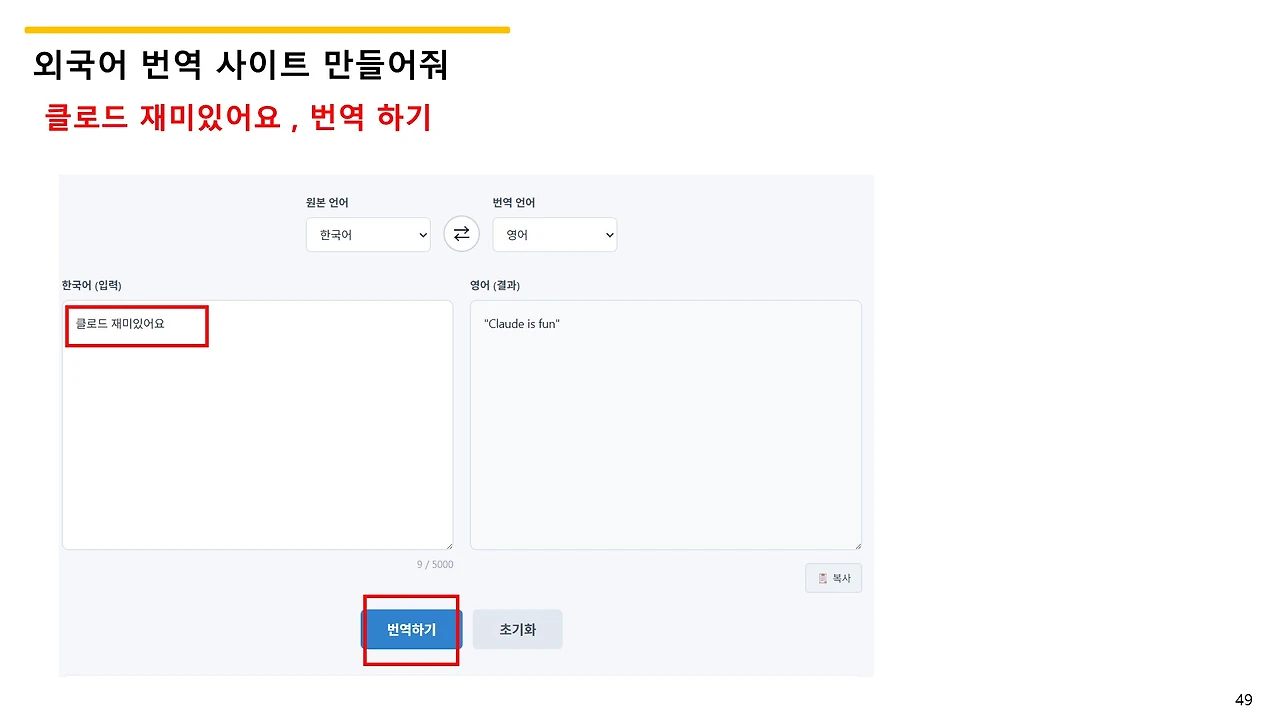Viewport: 1280px width, 720px height.
Task: Click the slide page number 49
Action: [x=1244, y=700]
